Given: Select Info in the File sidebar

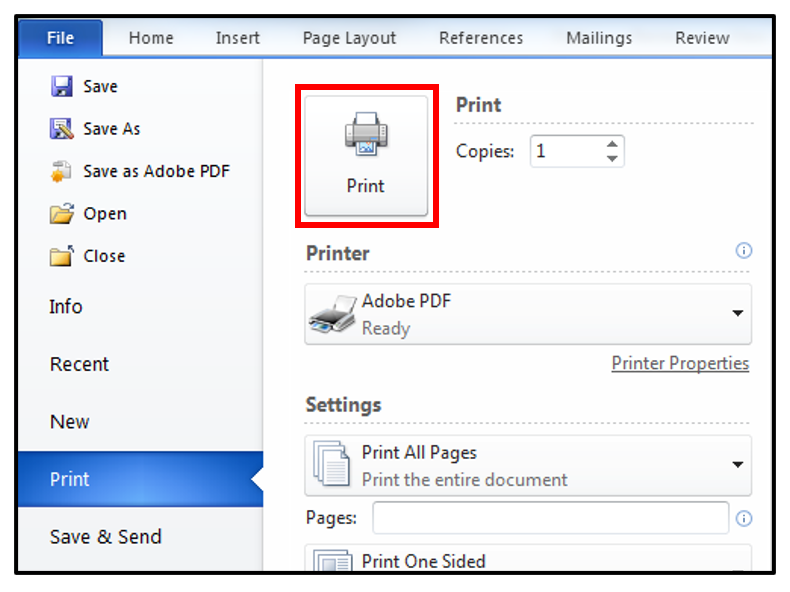Looking at the screenshot, I should click(66, 307).
